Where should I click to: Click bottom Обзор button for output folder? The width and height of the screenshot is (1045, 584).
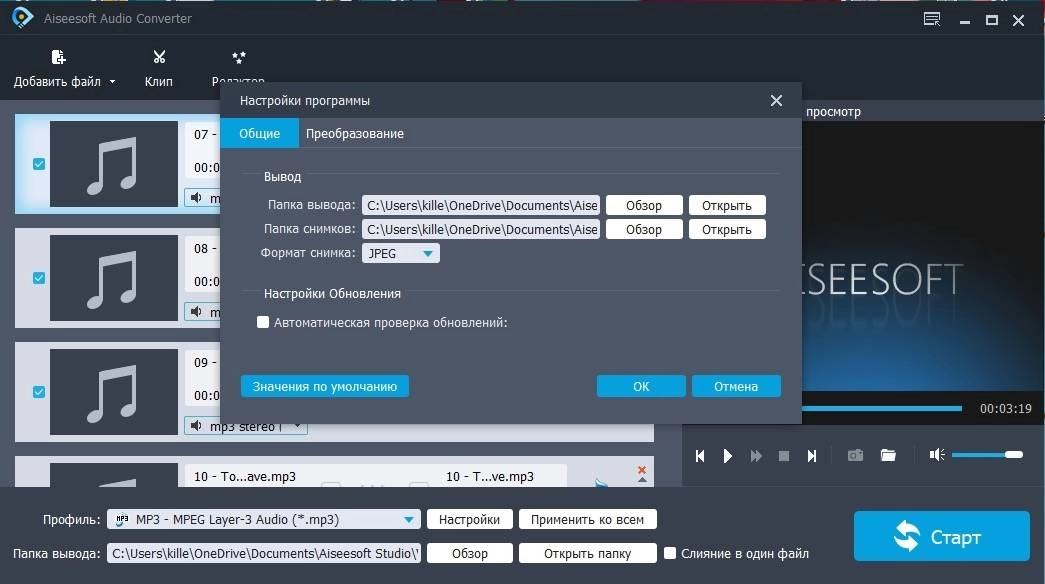tap(469, 553)
